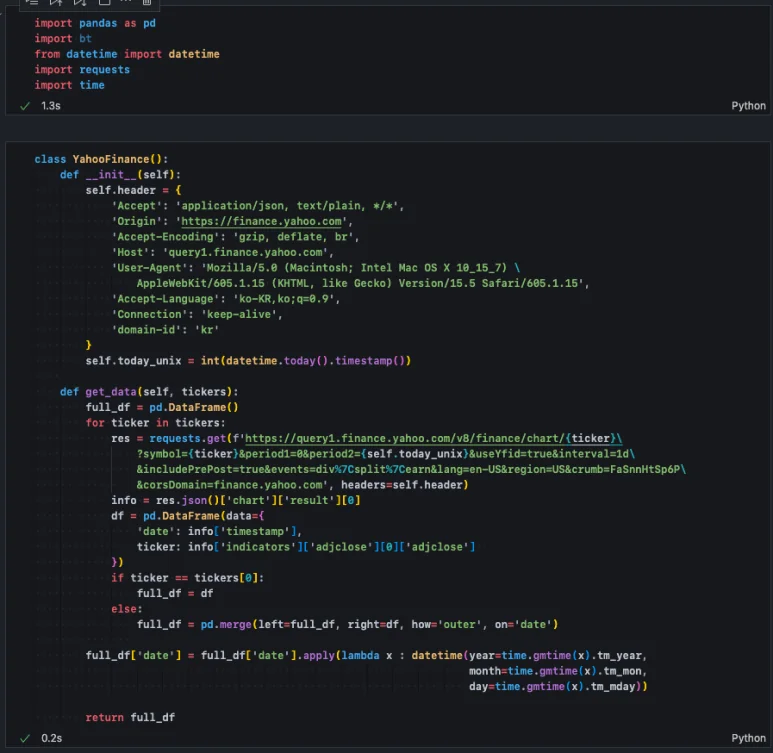Click the 'import requests' line
773x753 pixels.
pyautogui.click(x=82, y=69)
